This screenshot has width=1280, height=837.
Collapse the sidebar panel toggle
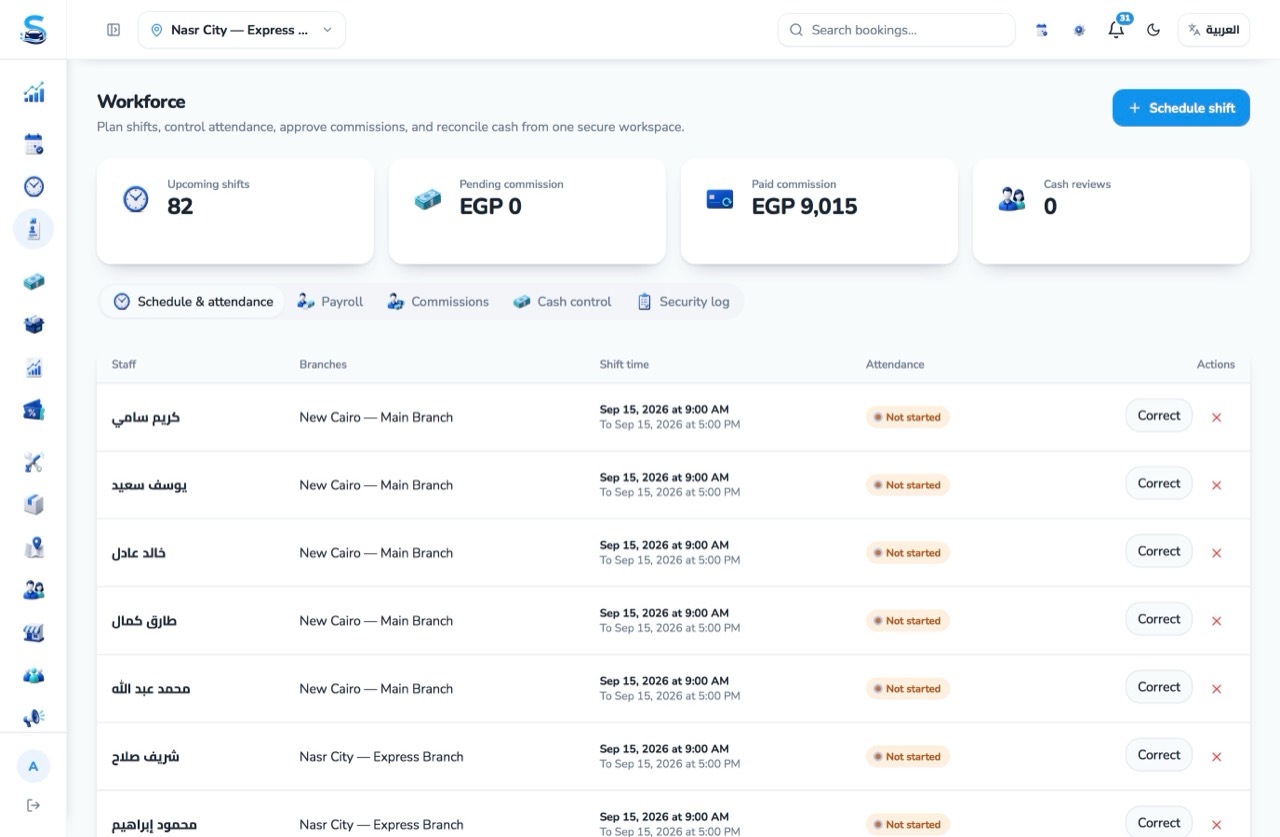[x=113, y=30]
